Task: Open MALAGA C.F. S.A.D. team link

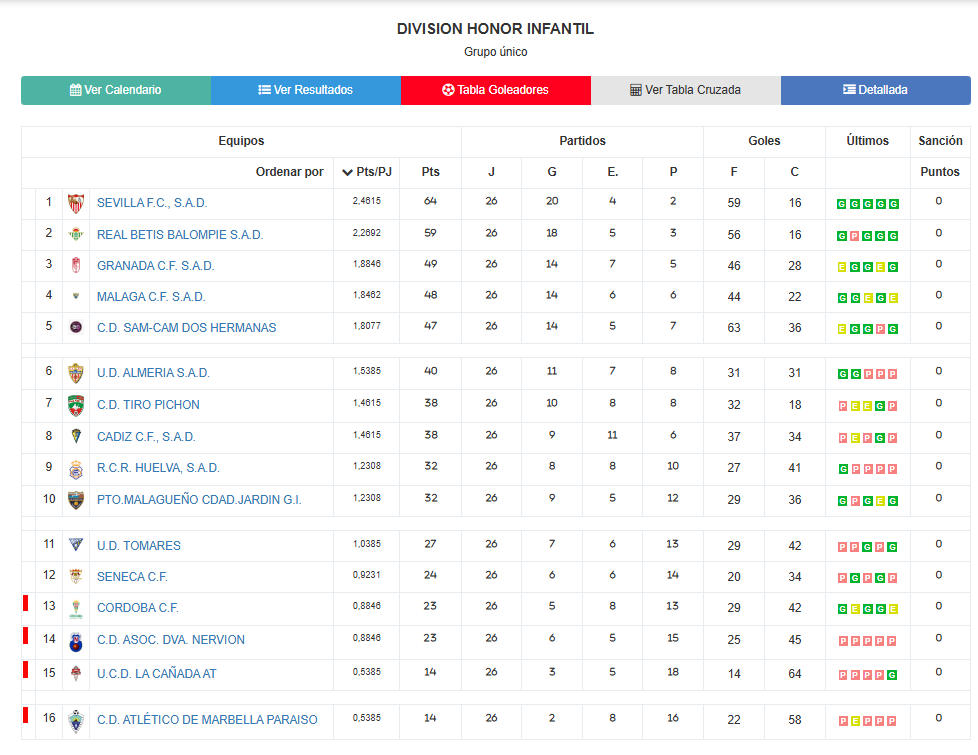Action: (151, 297)
